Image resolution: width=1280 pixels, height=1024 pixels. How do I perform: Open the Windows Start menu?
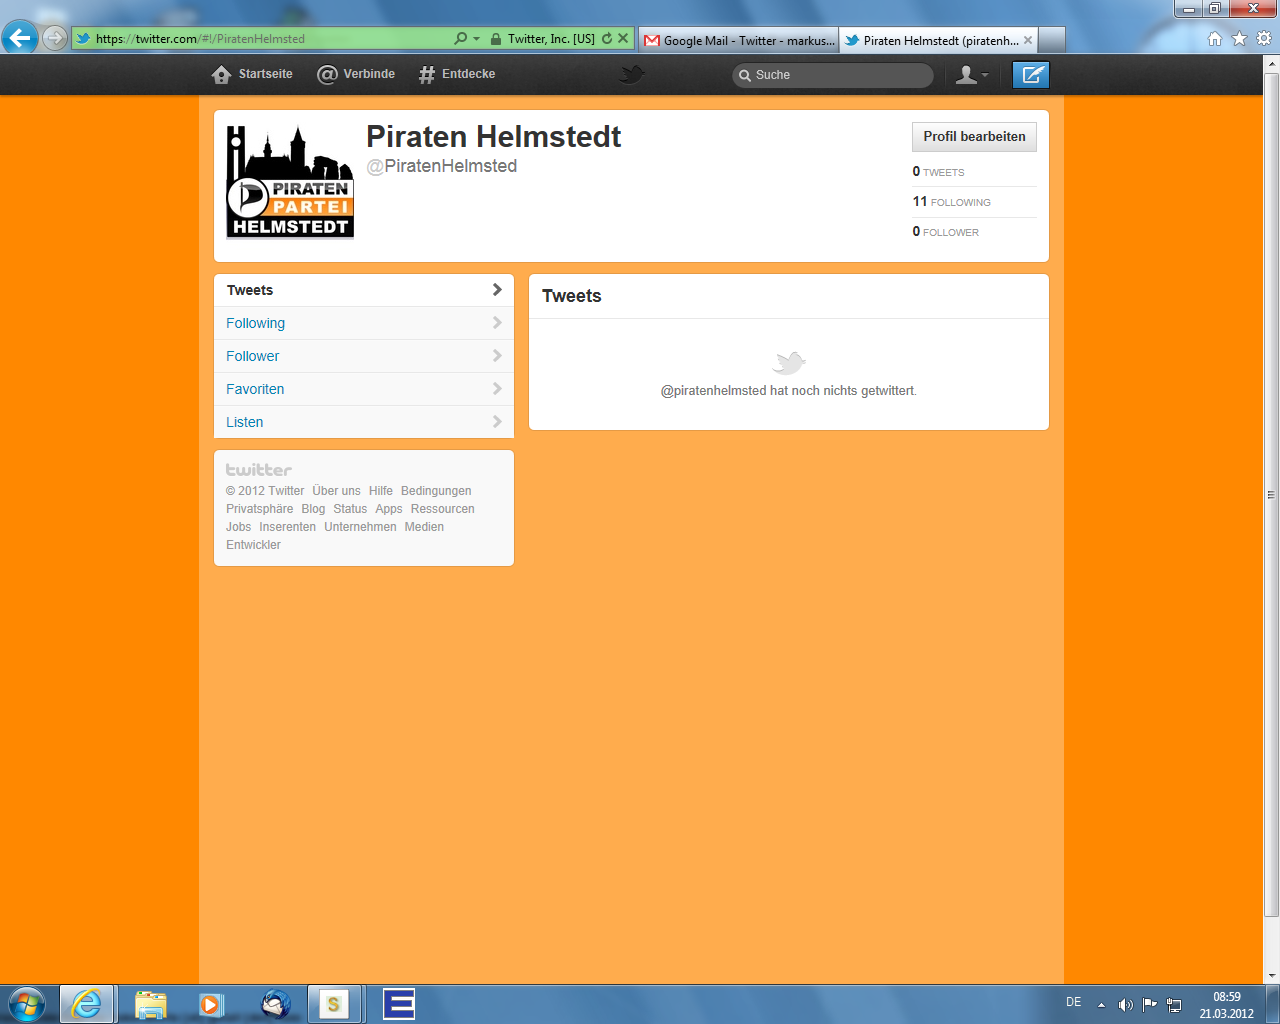27,1004
